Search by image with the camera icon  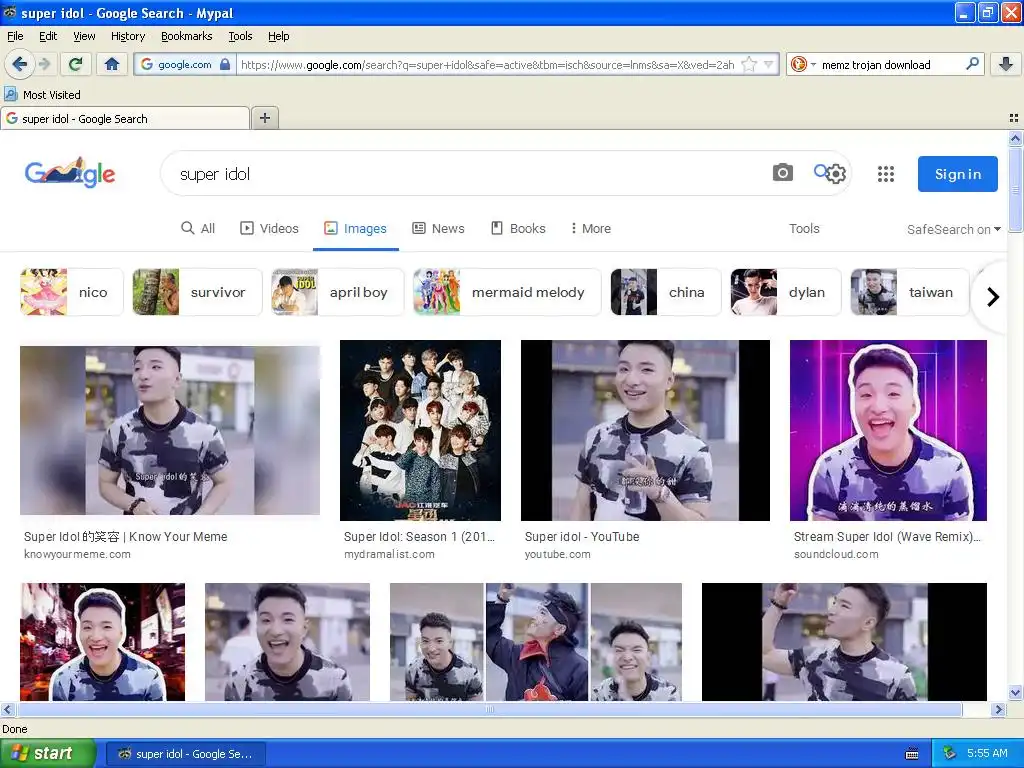[x=782, y=173]
